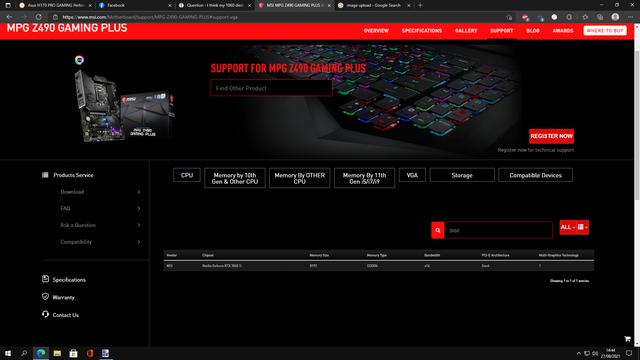Screen dimensions: 640x360
Task: Switch to image upload Google Search tab
Action: [374, 5]
